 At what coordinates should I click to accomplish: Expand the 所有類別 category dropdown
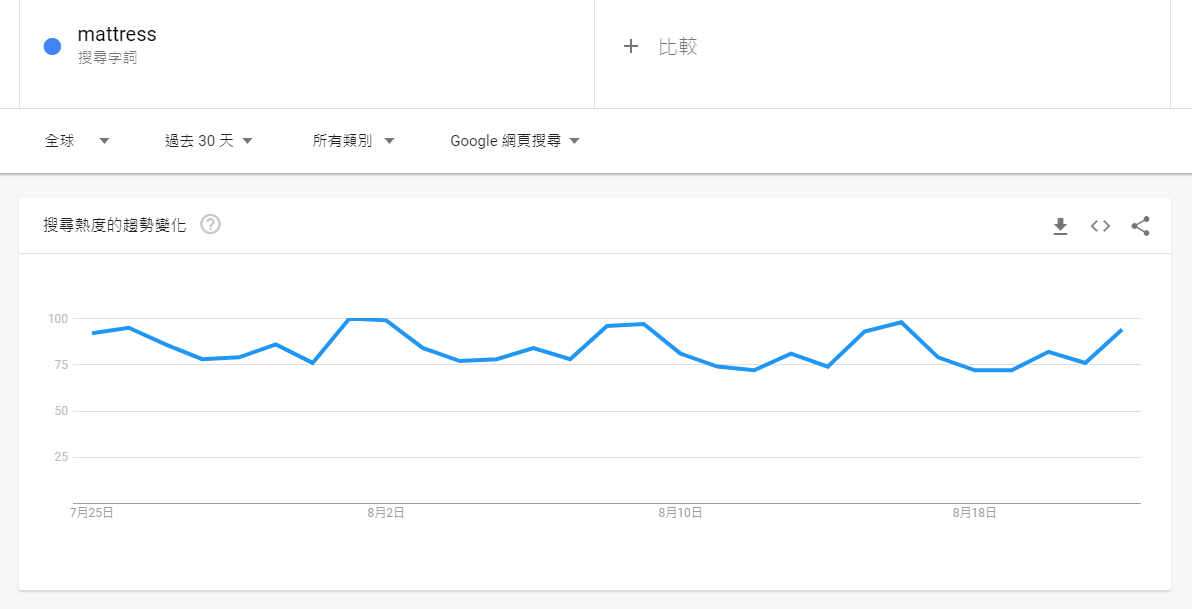353,141
